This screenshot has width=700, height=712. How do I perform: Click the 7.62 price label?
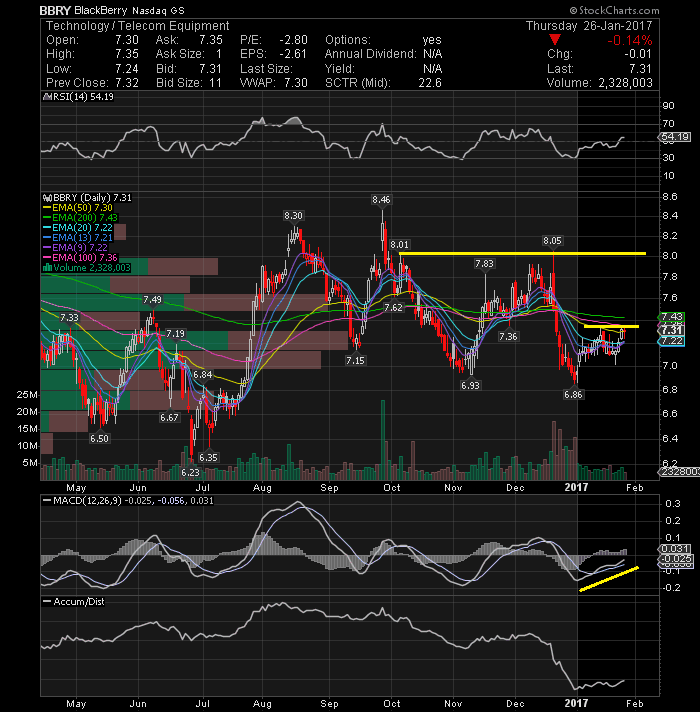393,307
